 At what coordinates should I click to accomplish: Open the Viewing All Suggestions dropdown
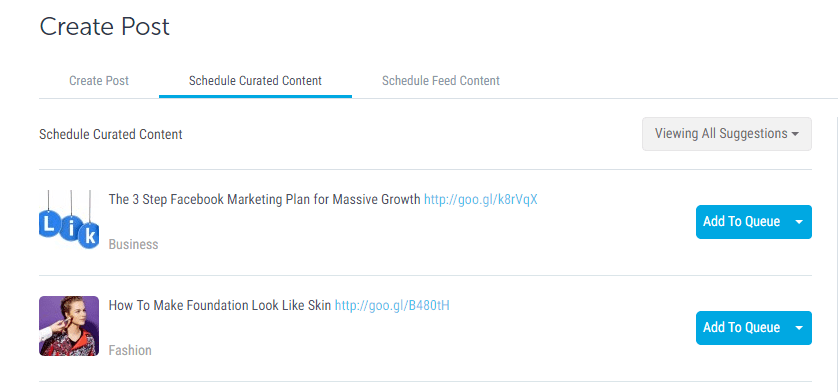[727, 134]
